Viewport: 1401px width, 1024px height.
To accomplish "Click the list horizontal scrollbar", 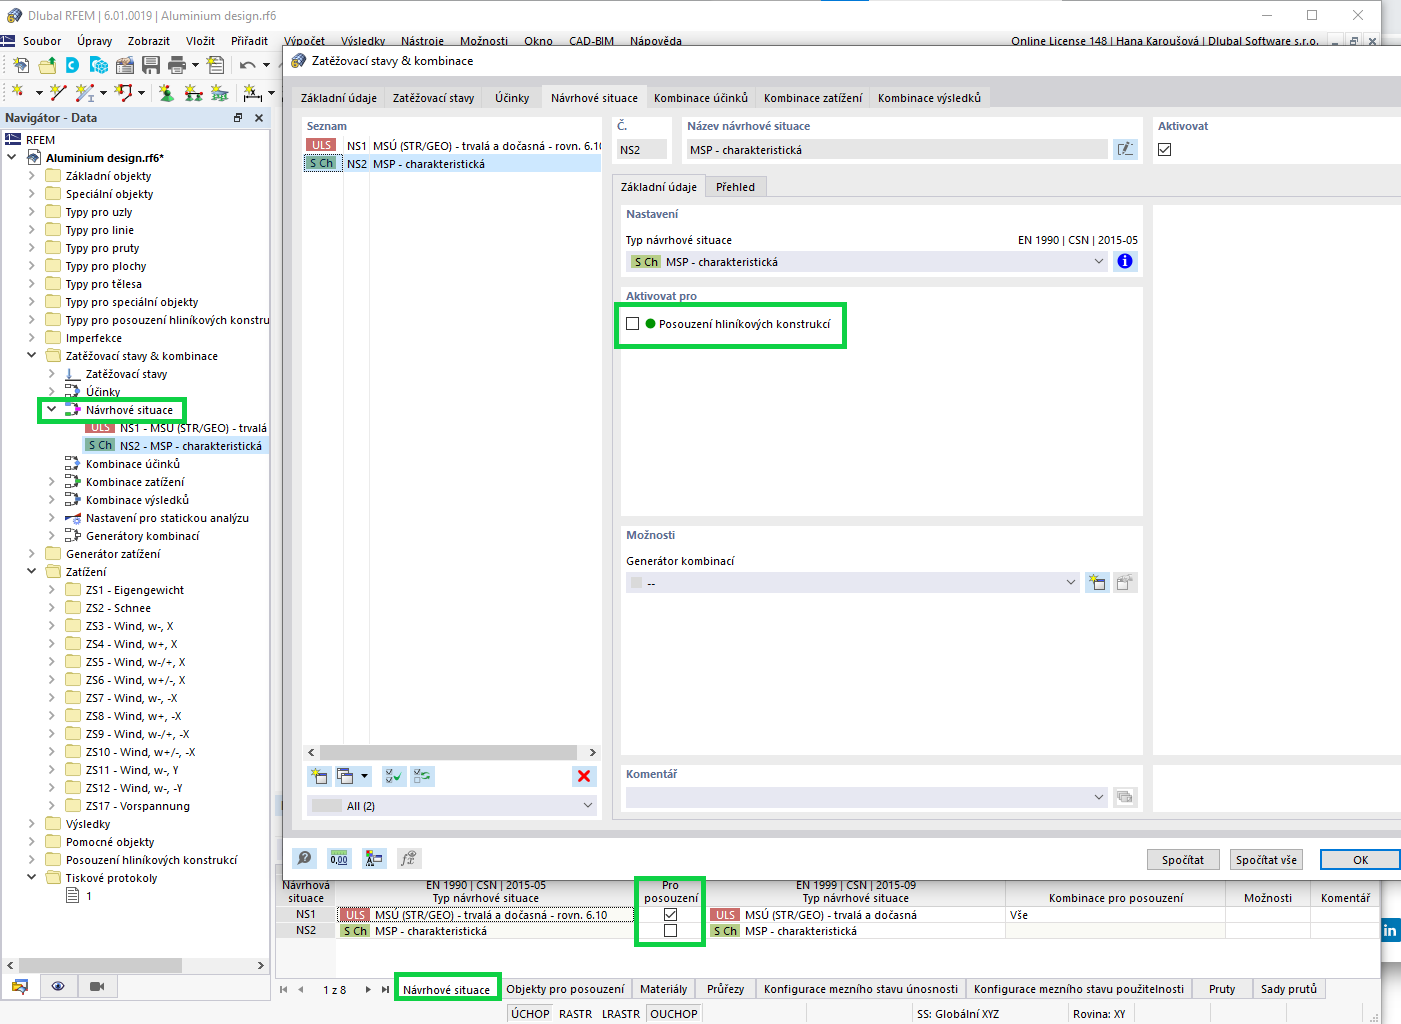I will coord(450,752).
